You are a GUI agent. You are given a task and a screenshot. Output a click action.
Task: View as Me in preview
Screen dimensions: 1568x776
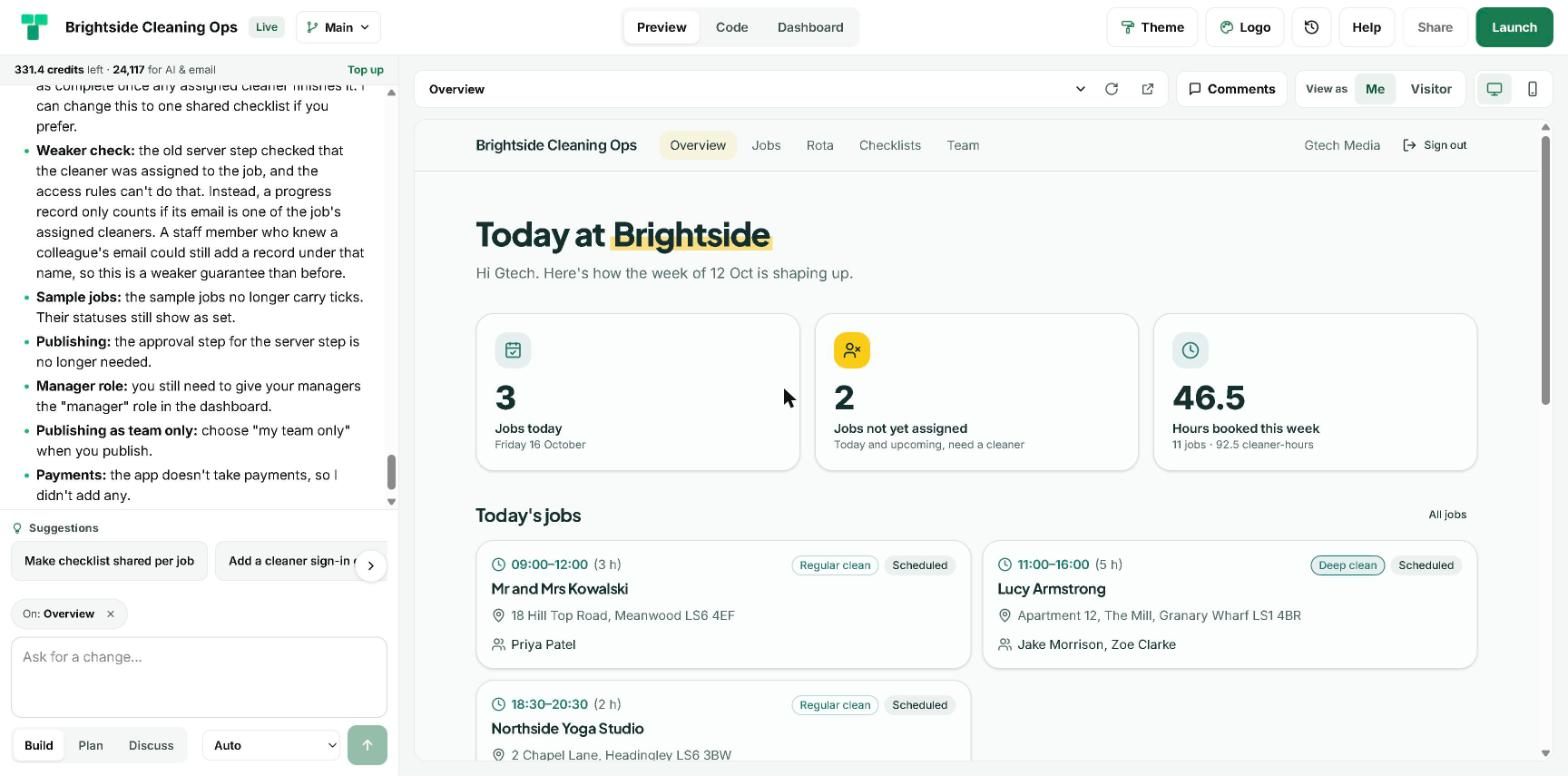1375,89
